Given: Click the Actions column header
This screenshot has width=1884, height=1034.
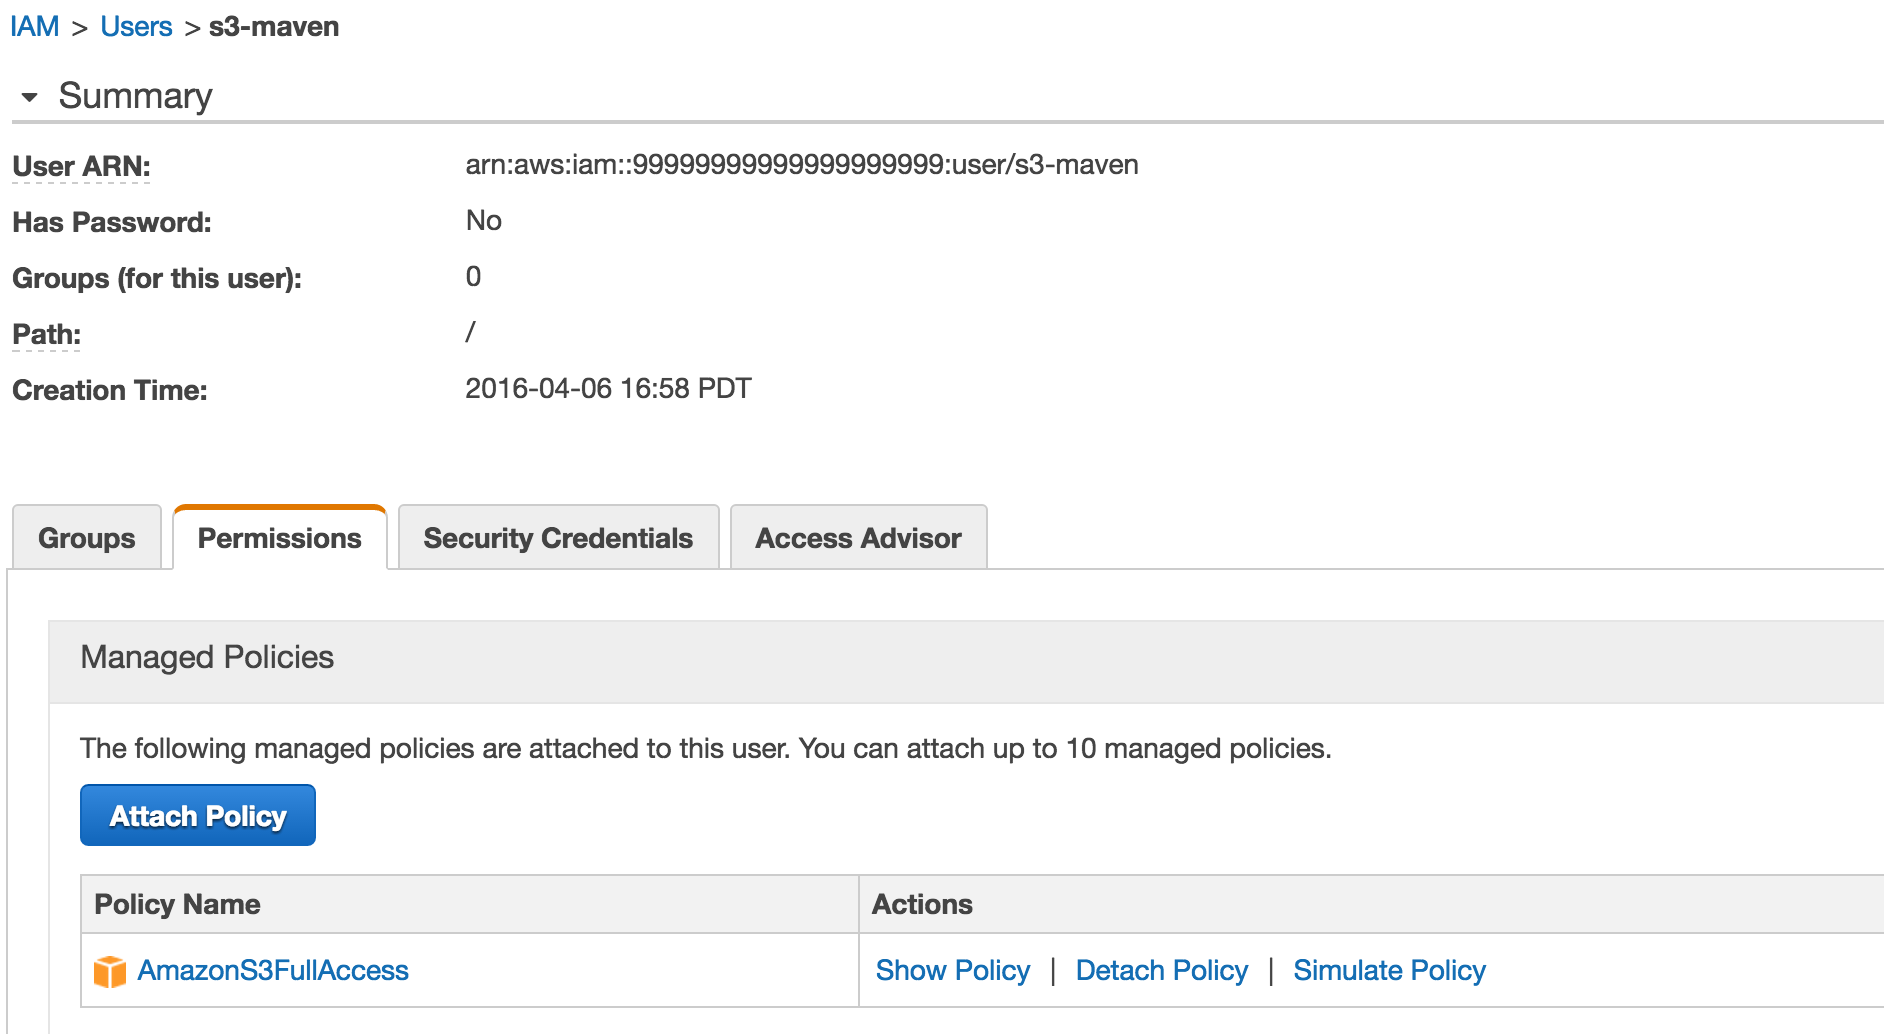Looking at the screenshot, I should (x=921, y=904).
